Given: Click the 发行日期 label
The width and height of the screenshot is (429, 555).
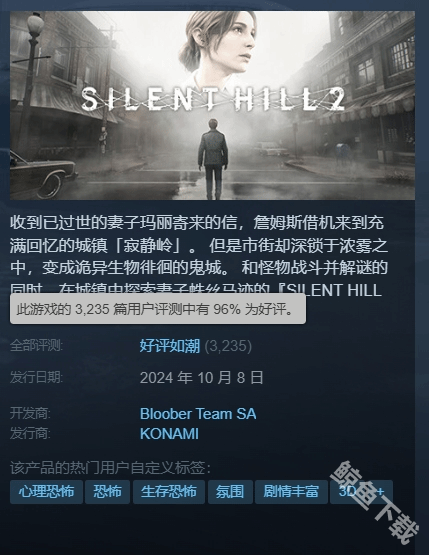Looking at the screenshot, I should [x=36, y=377].
